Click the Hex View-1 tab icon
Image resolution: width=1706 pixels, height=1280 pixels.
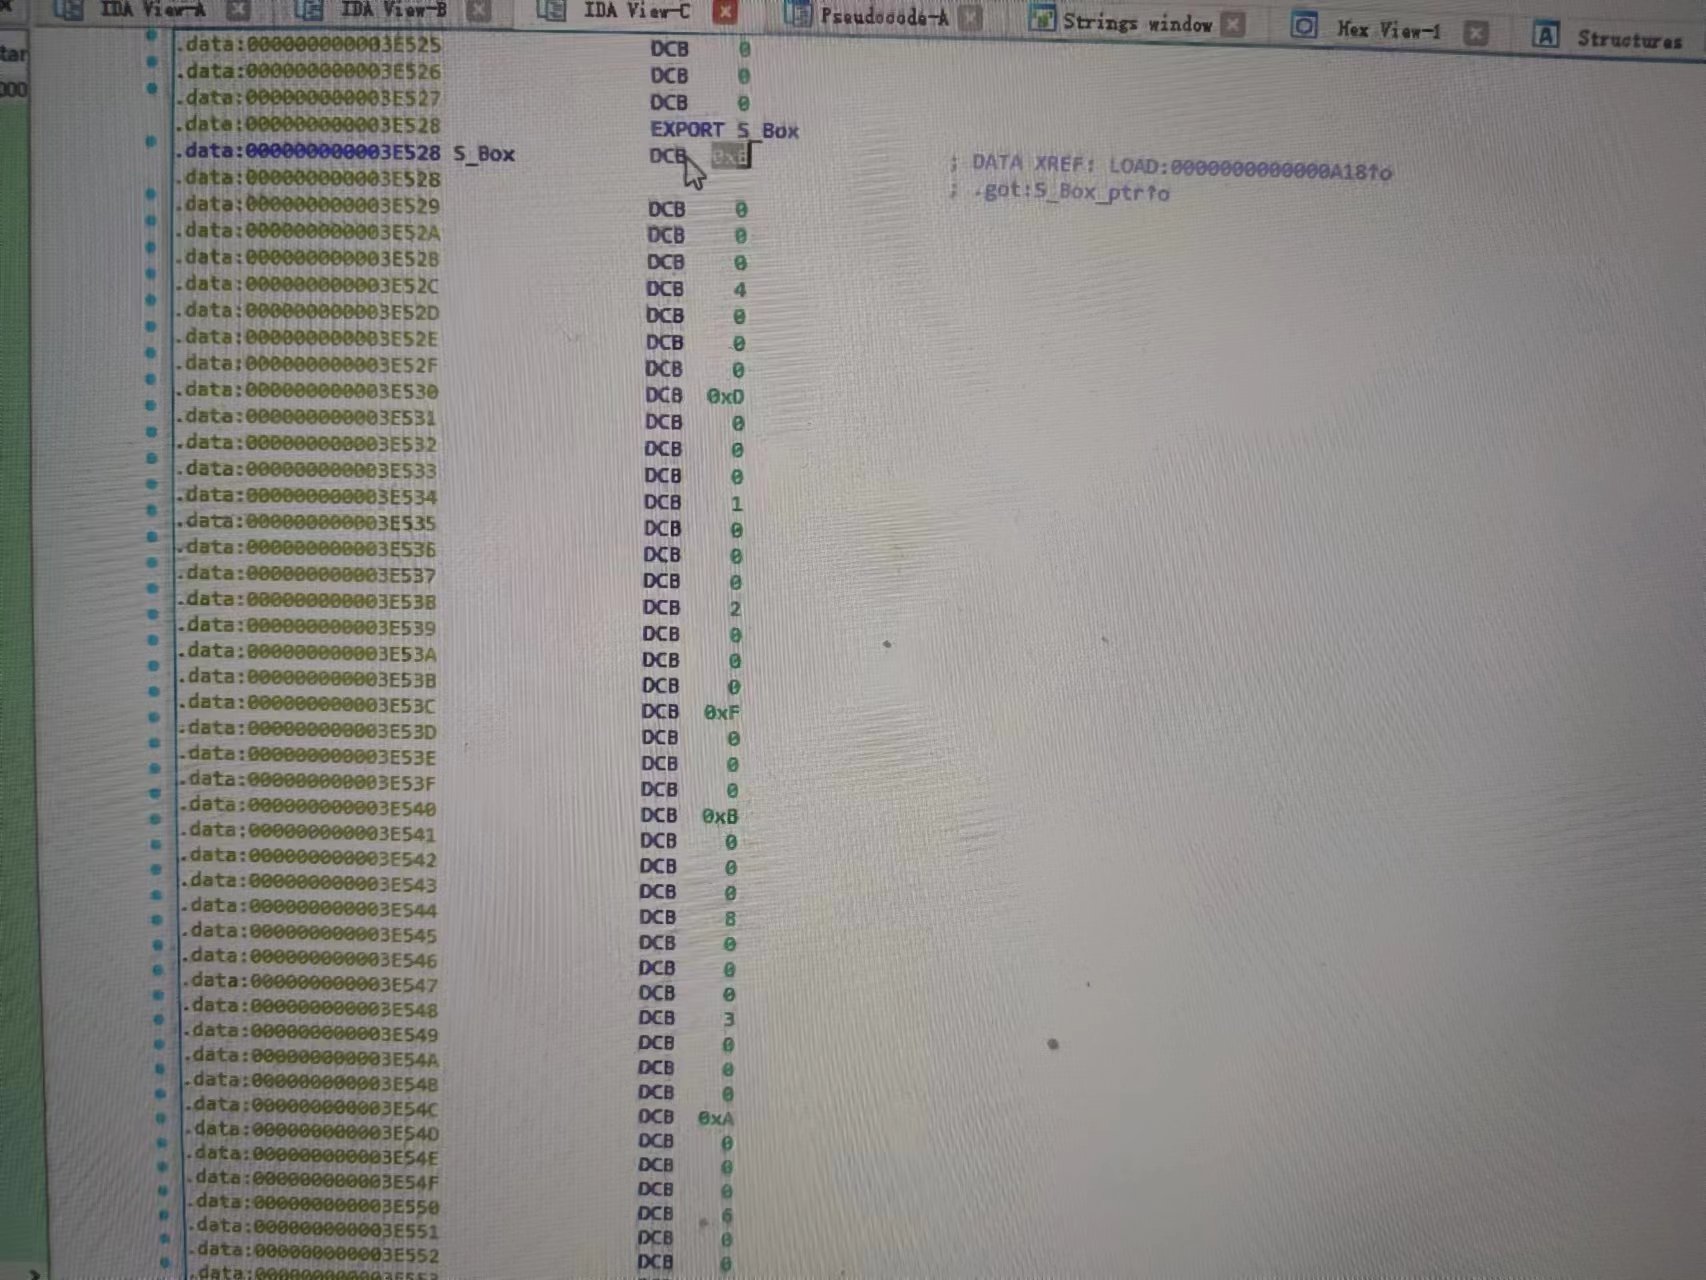point(1303,27)
